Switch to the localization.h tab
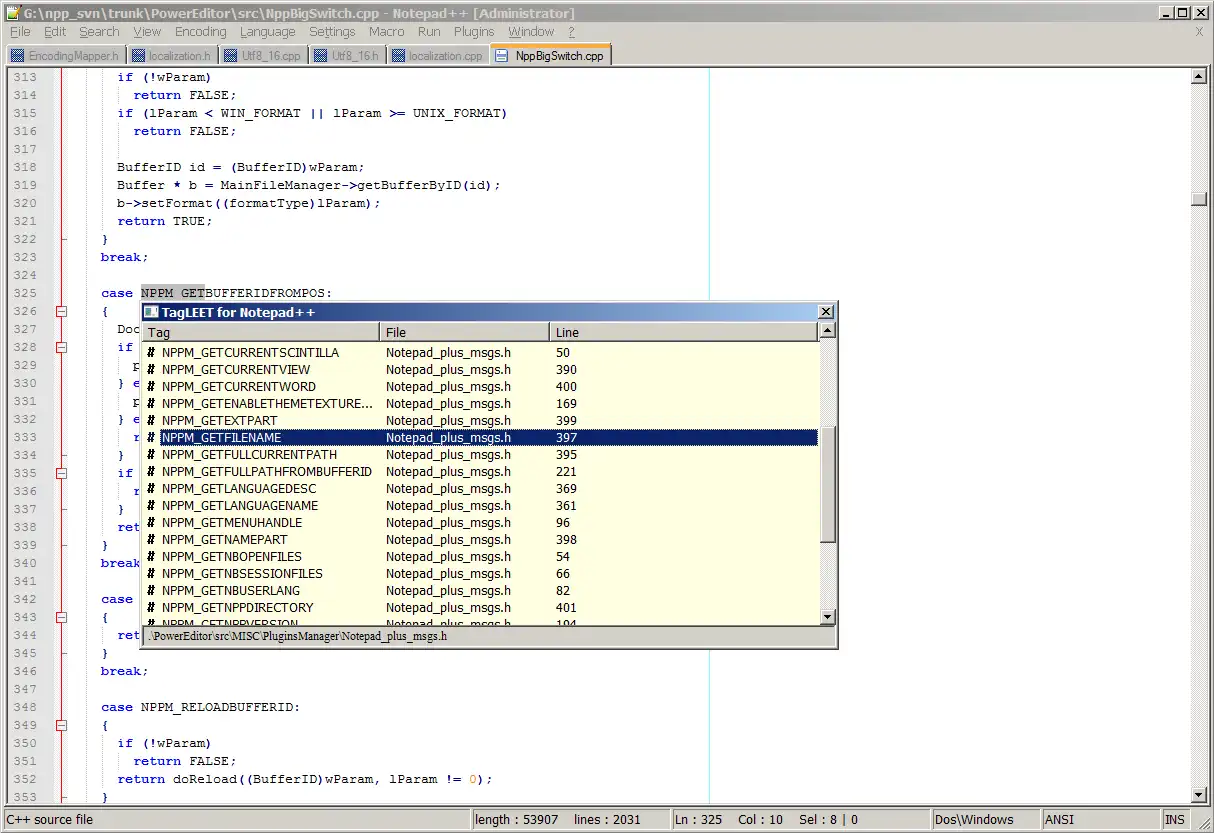 pos(172,56)
